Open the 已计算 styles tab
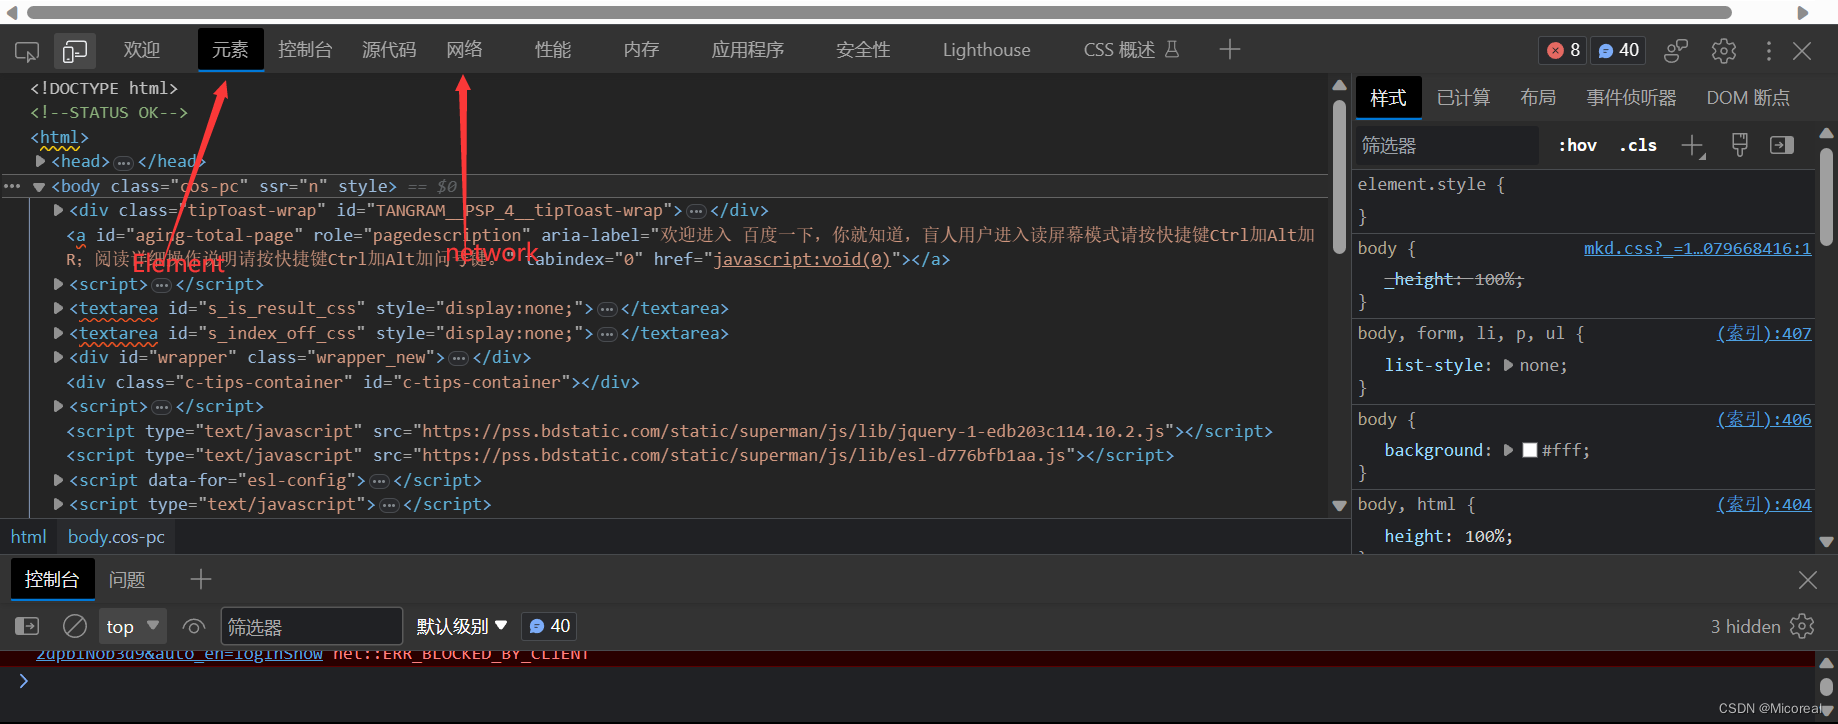Viewport: 1838px width, 724px height. tap(1463, 98)
